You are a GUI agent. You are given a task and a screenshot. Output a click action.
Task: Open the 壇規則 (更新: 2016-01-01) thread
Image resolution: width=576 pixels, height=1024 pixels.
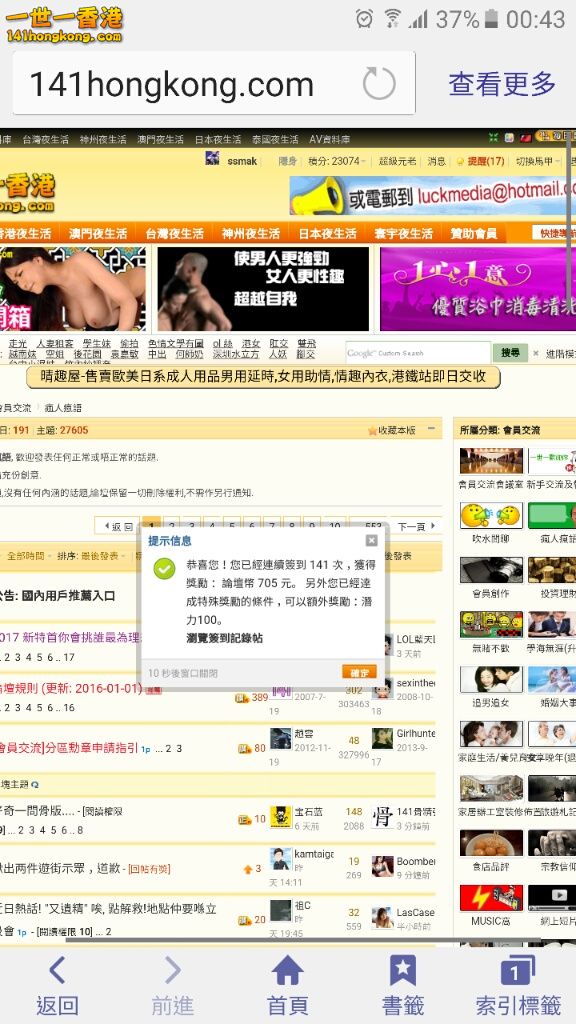click(71, 688)
